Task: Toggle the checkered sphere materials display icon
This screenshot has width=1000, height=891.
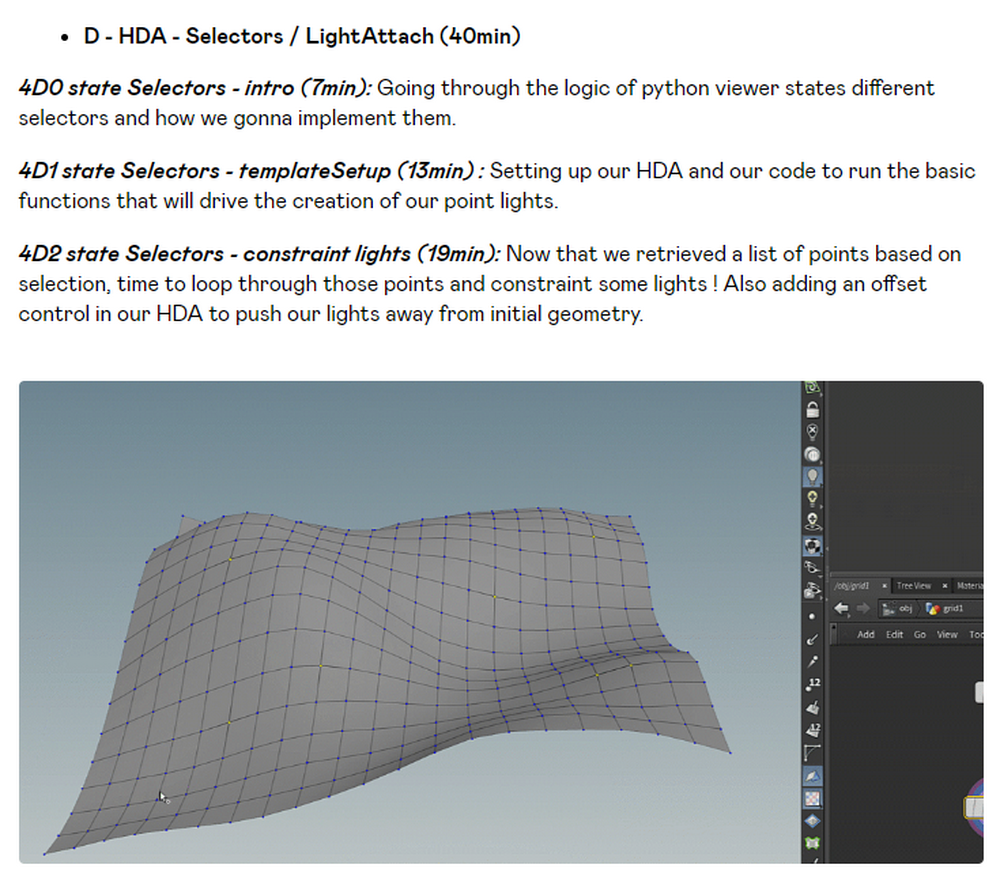Action: point(812,546)
